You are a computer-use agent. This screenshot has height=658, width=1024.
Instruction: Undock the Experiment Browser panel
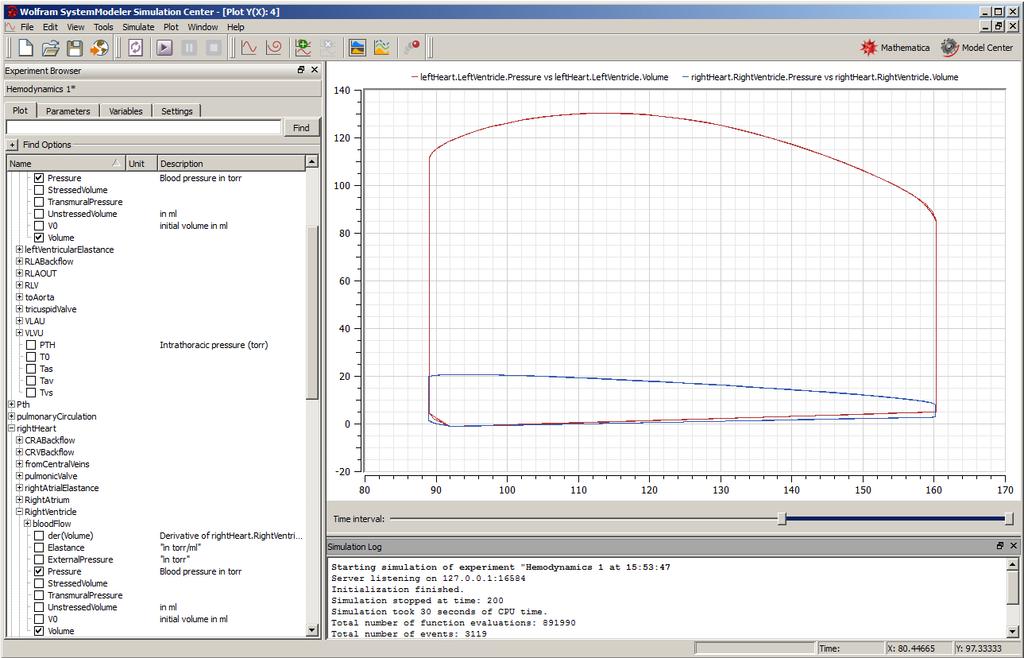click(x=301, y=70)
